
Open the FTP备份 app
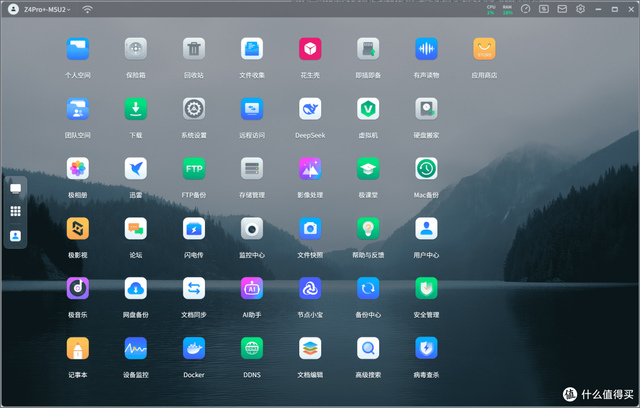(194, 169)
